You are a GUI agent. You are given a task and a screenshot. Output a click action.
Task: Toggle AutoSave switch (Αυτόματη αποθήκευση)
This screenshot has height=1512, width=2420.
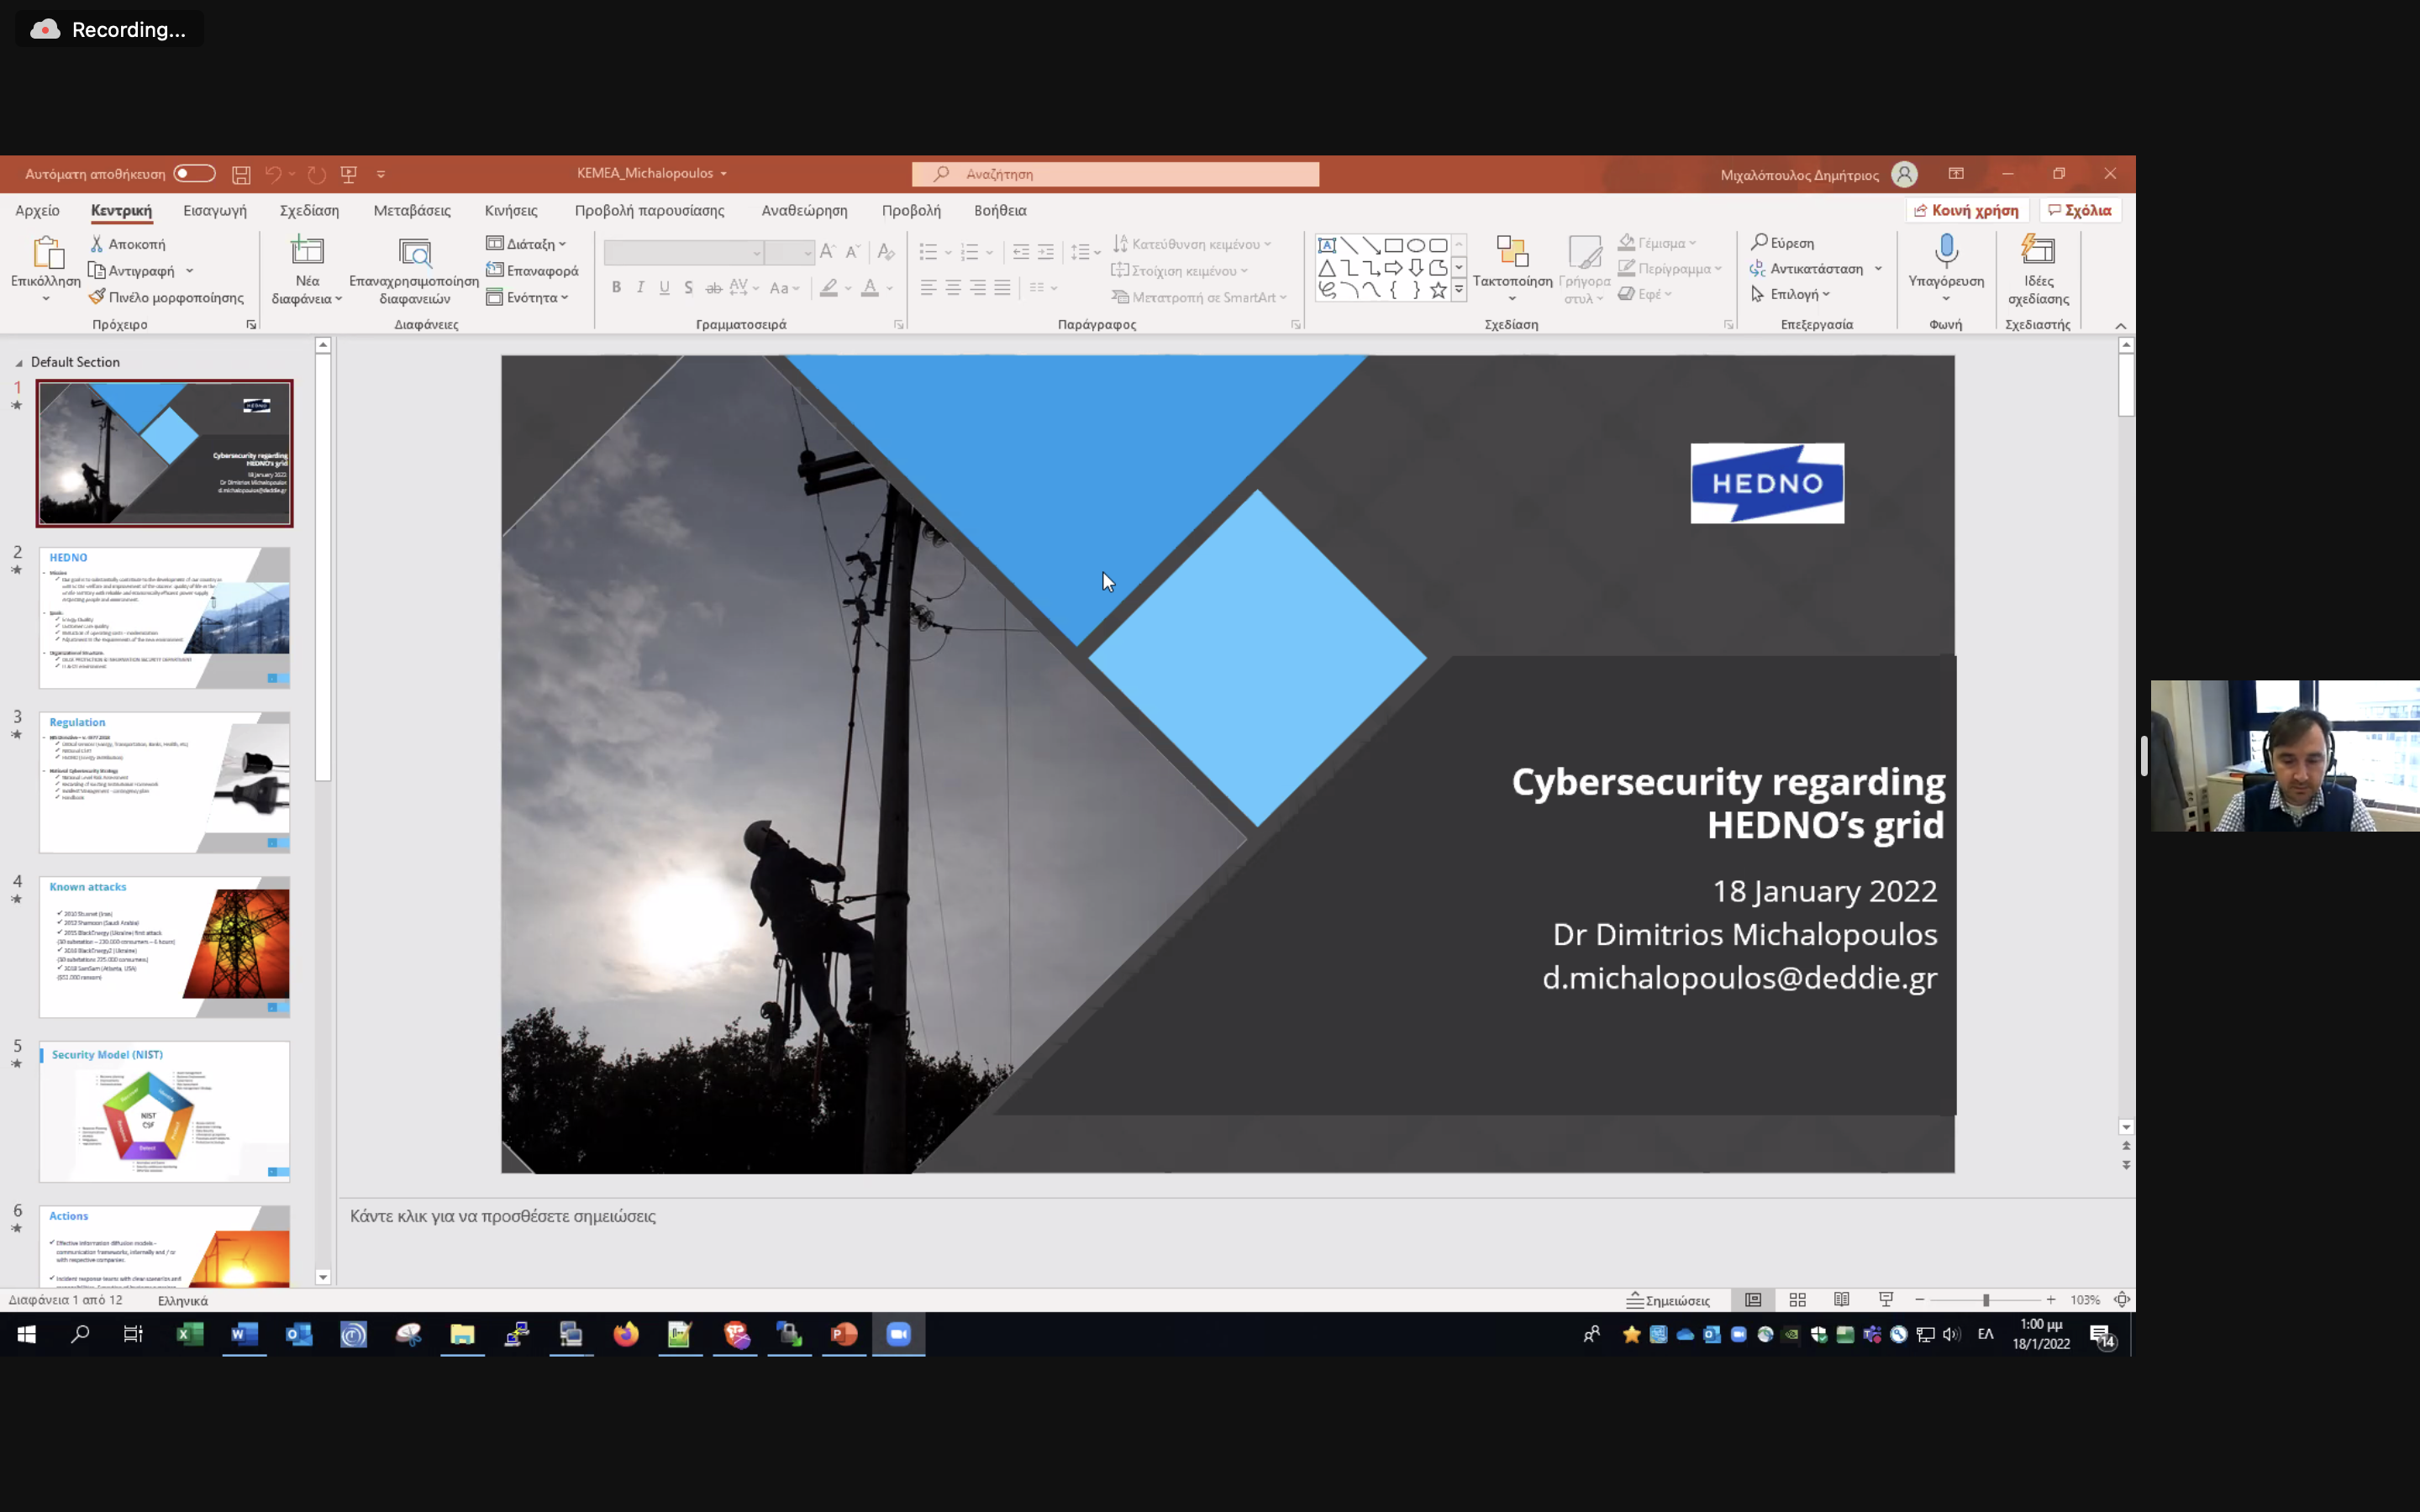[x=194, y=174]
